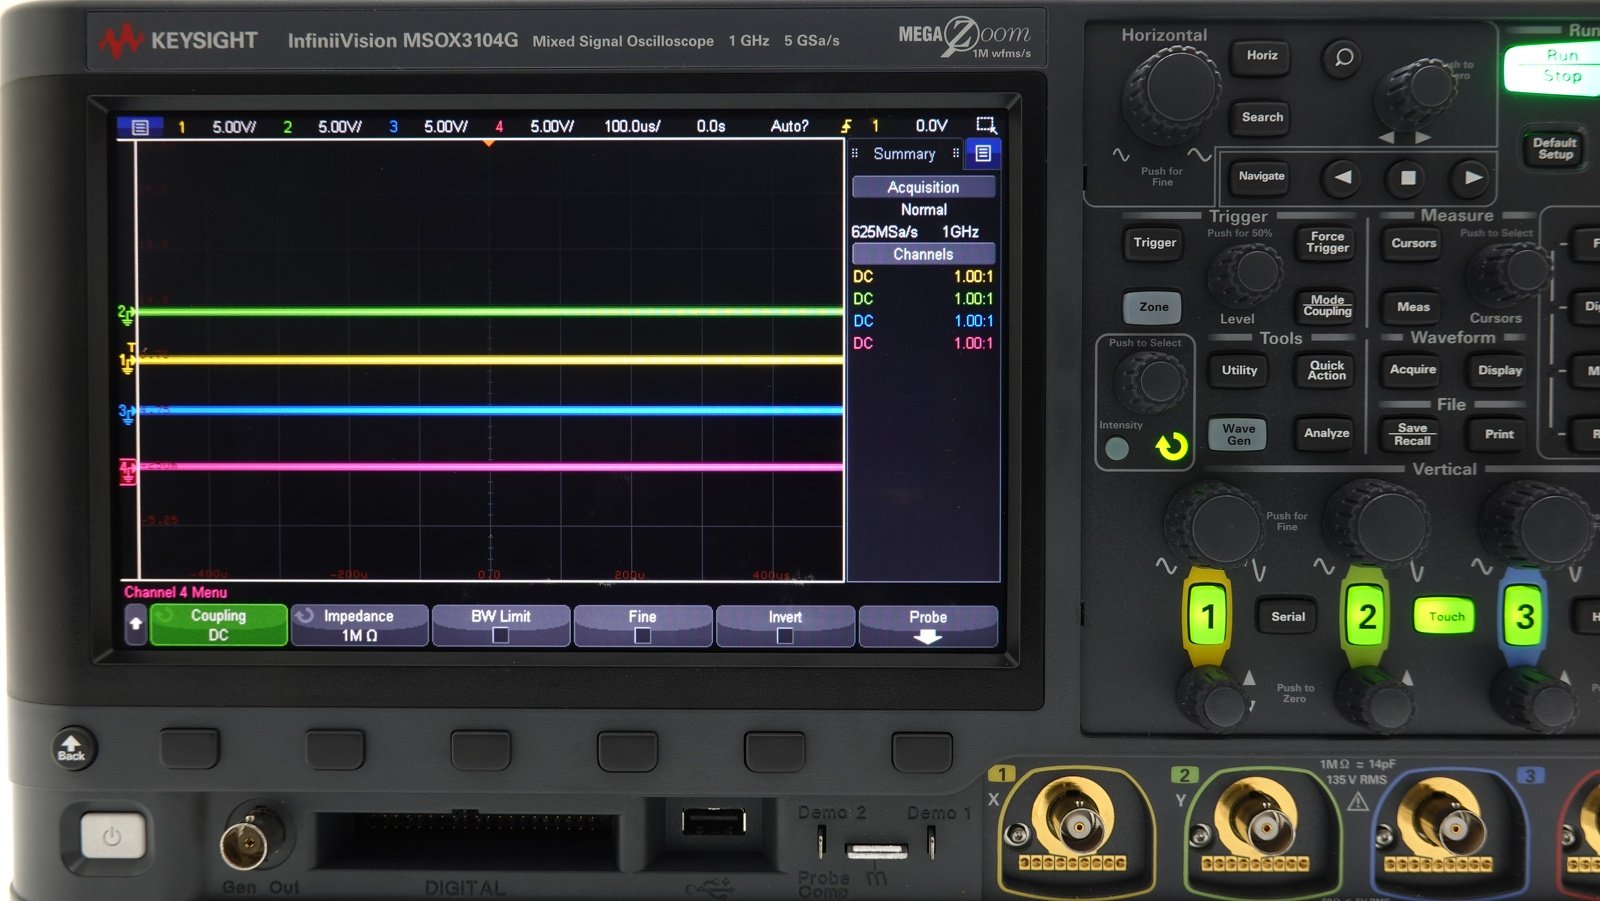The width and height of the screenshot is (1600, 901).
Task: Open the Acquisition header in the sidebar
Action: coord(923,187)
